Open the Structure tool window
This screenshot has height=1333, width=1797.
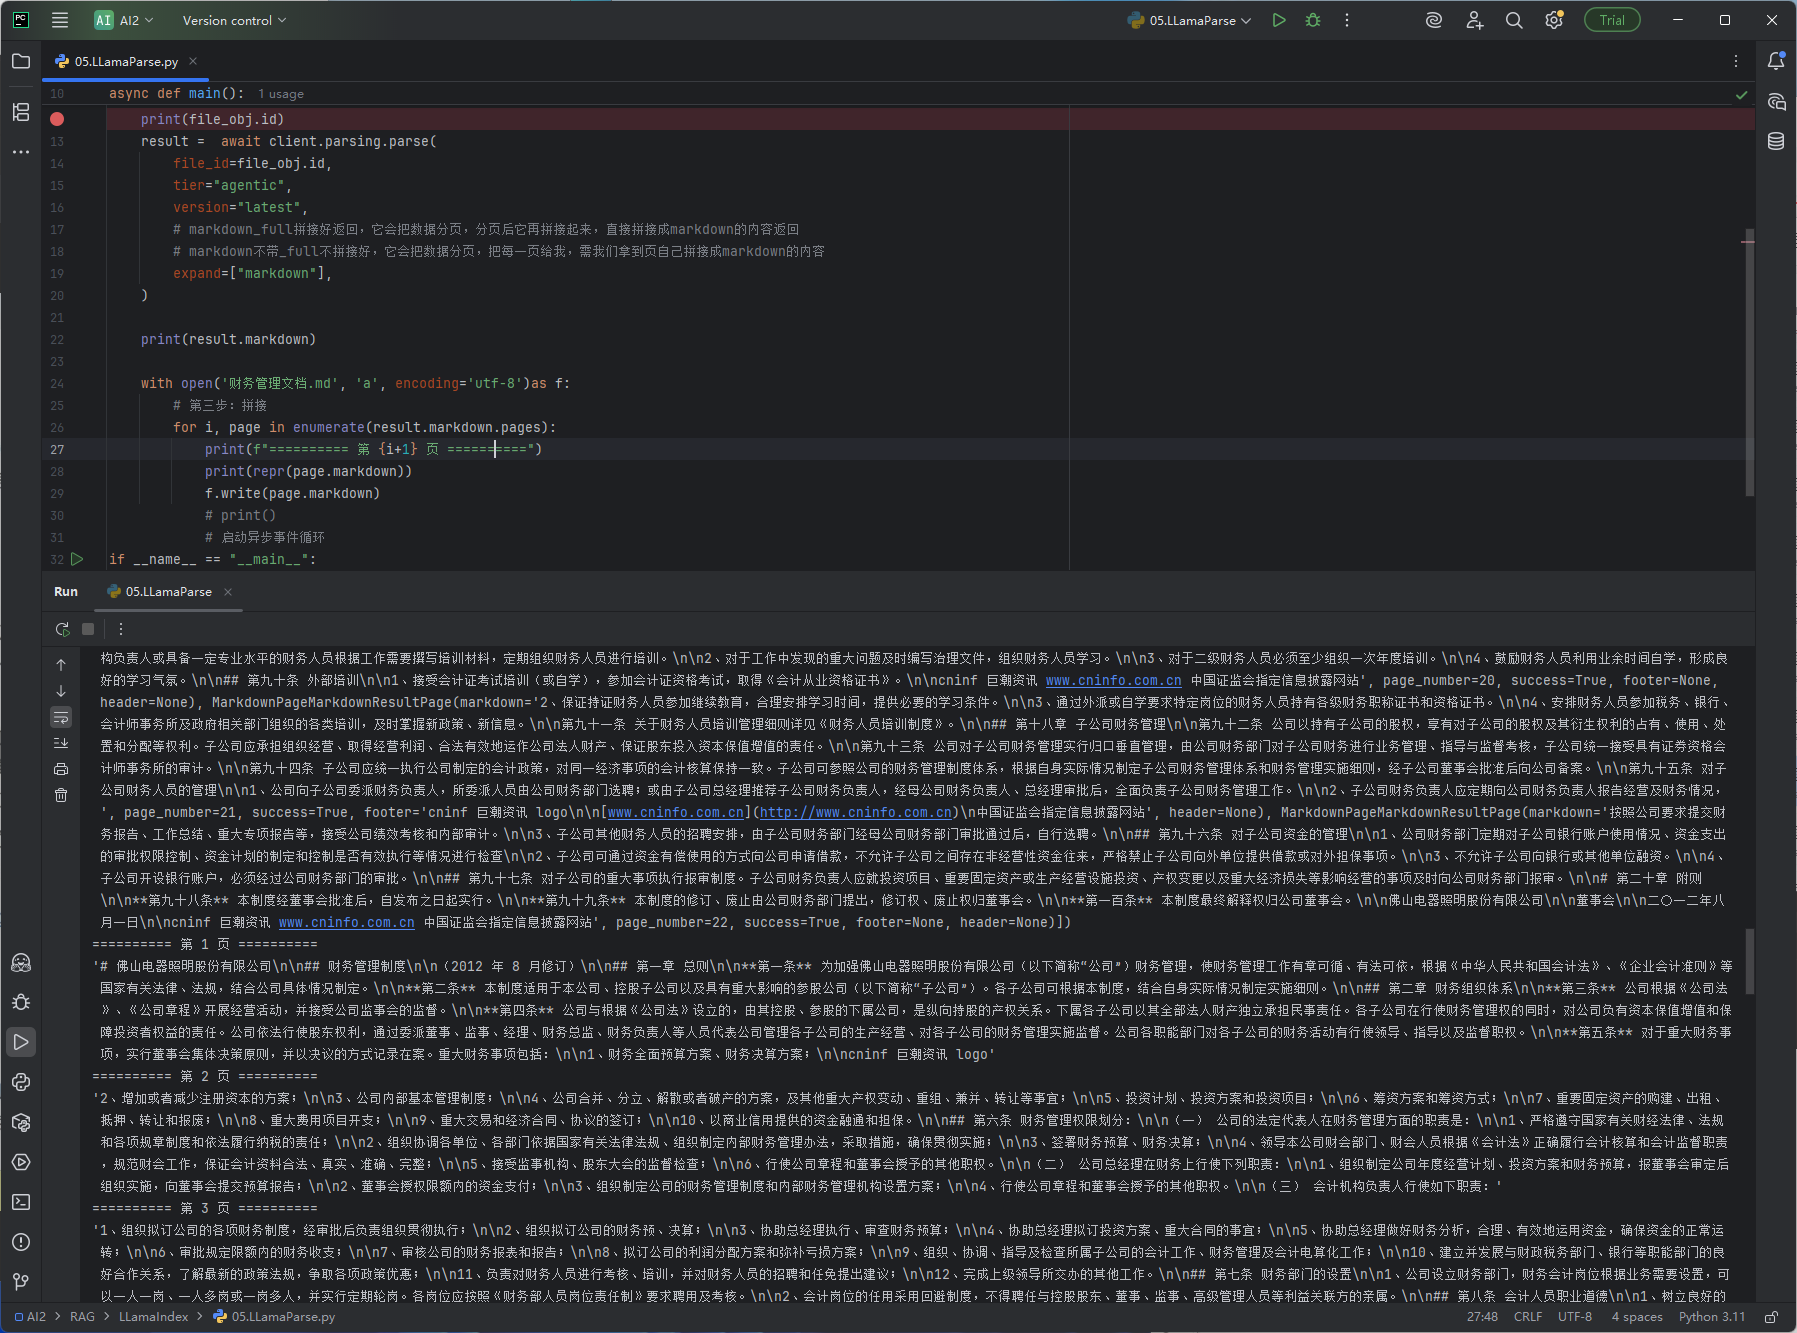[x=21, y=112]
